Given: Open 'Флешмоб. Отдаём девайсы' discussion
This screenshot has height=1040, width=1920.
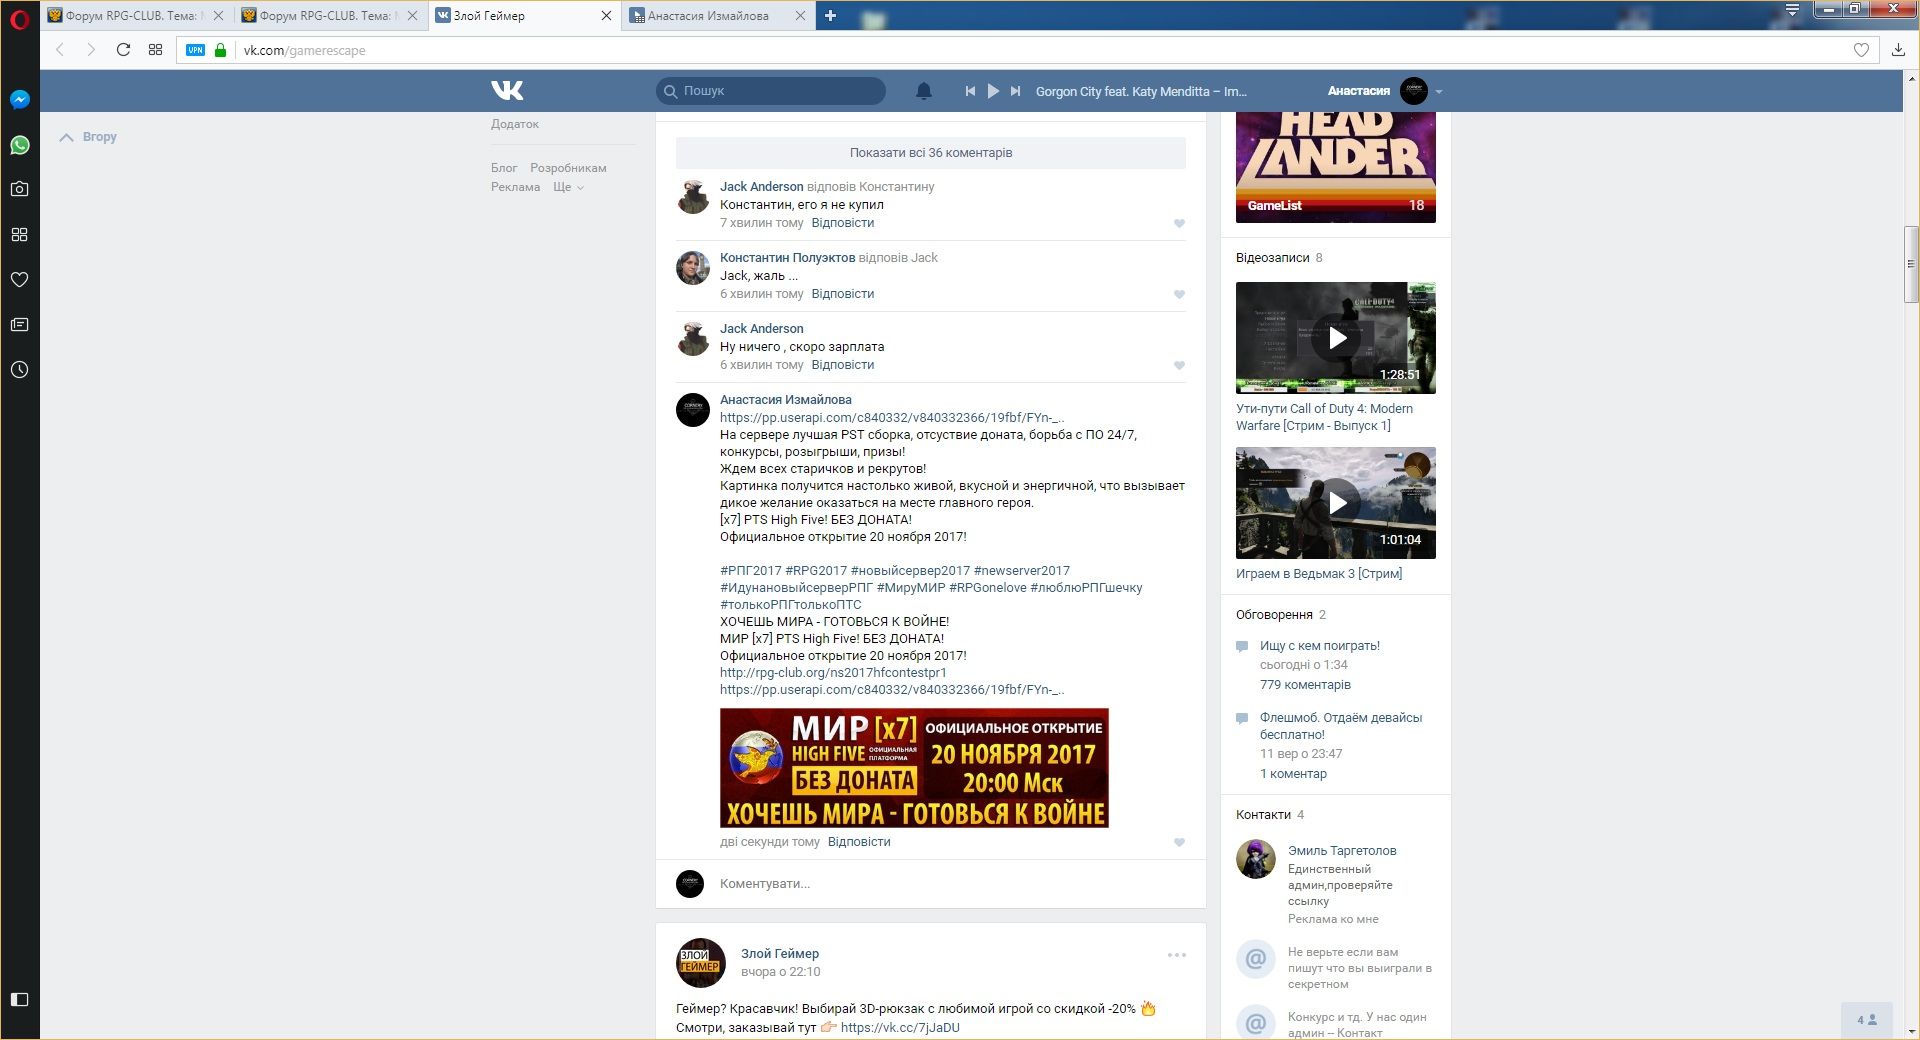Looking at the screenshot, I should (x=1341, y=726).
